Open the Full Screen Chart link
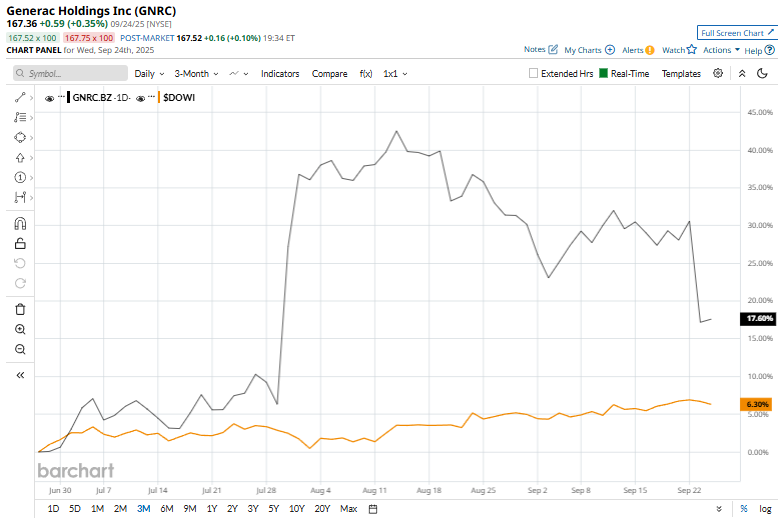The image size is (778, 521). (x=737, y=33)
